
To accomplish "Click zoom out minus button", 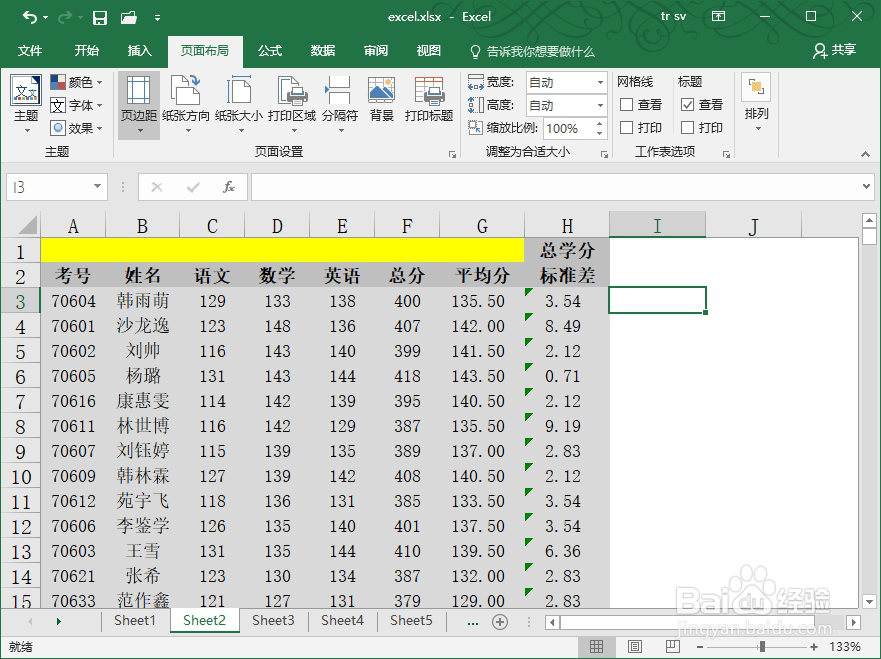I will [x=699, y=647].
